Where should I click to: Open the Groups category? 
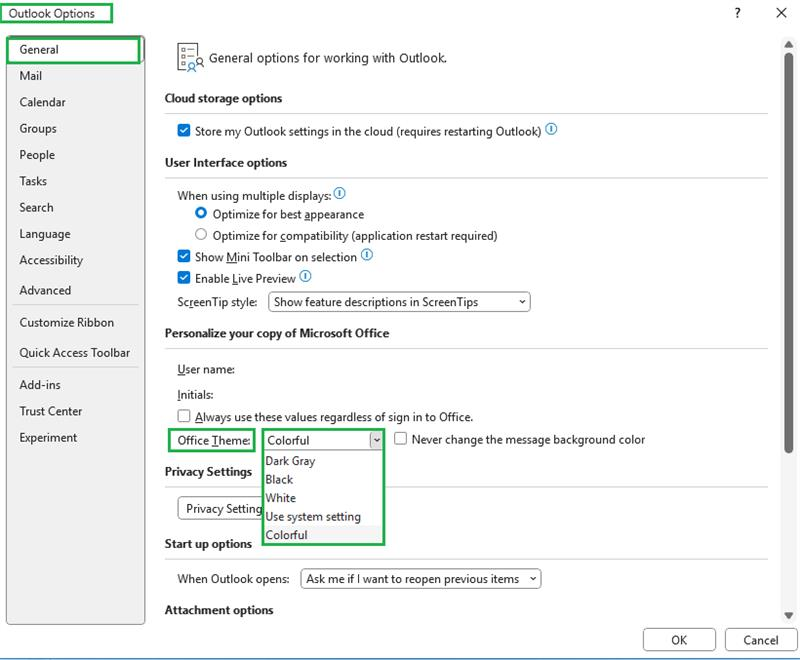click(74, 129)
